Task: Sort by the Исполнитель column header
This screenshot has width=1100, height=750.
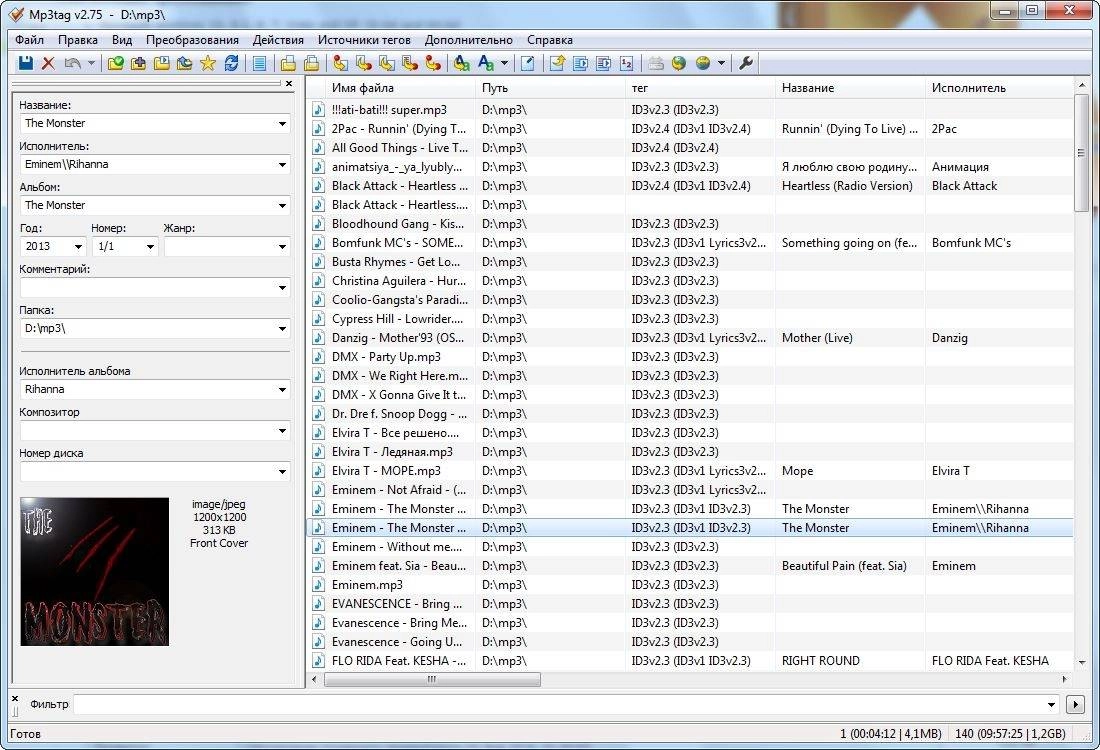Action: pos(999,88)
